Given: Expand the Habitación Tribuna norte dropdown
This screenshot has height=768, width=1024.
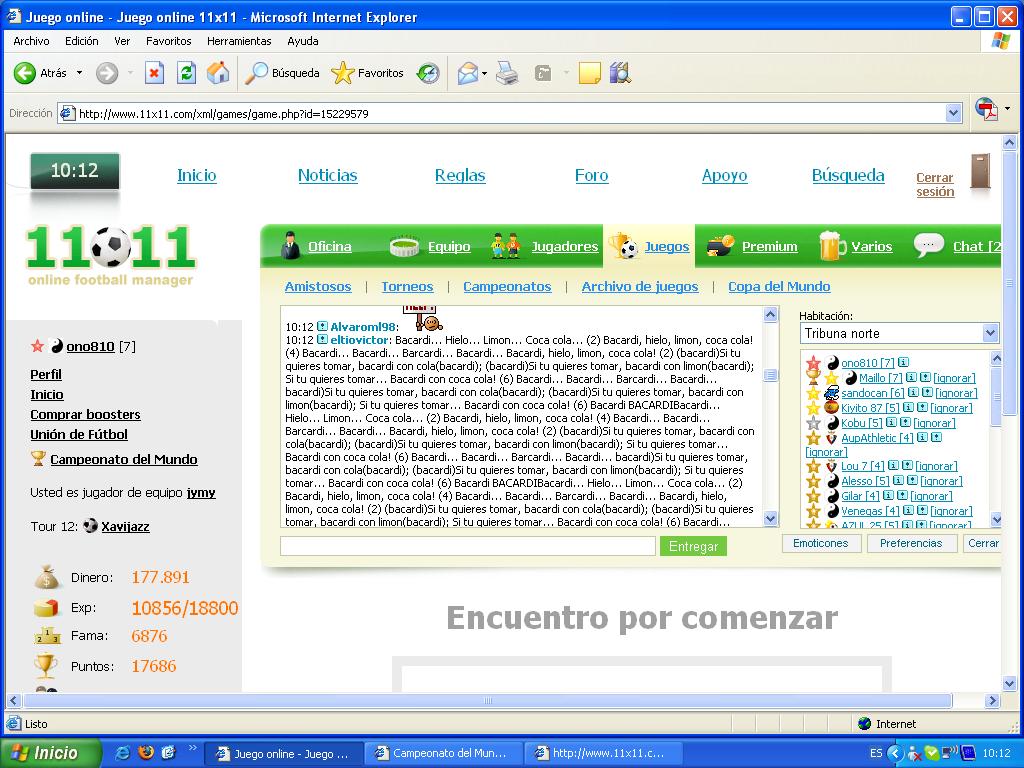Looking at the screenshot, I should tap(990, 333).
